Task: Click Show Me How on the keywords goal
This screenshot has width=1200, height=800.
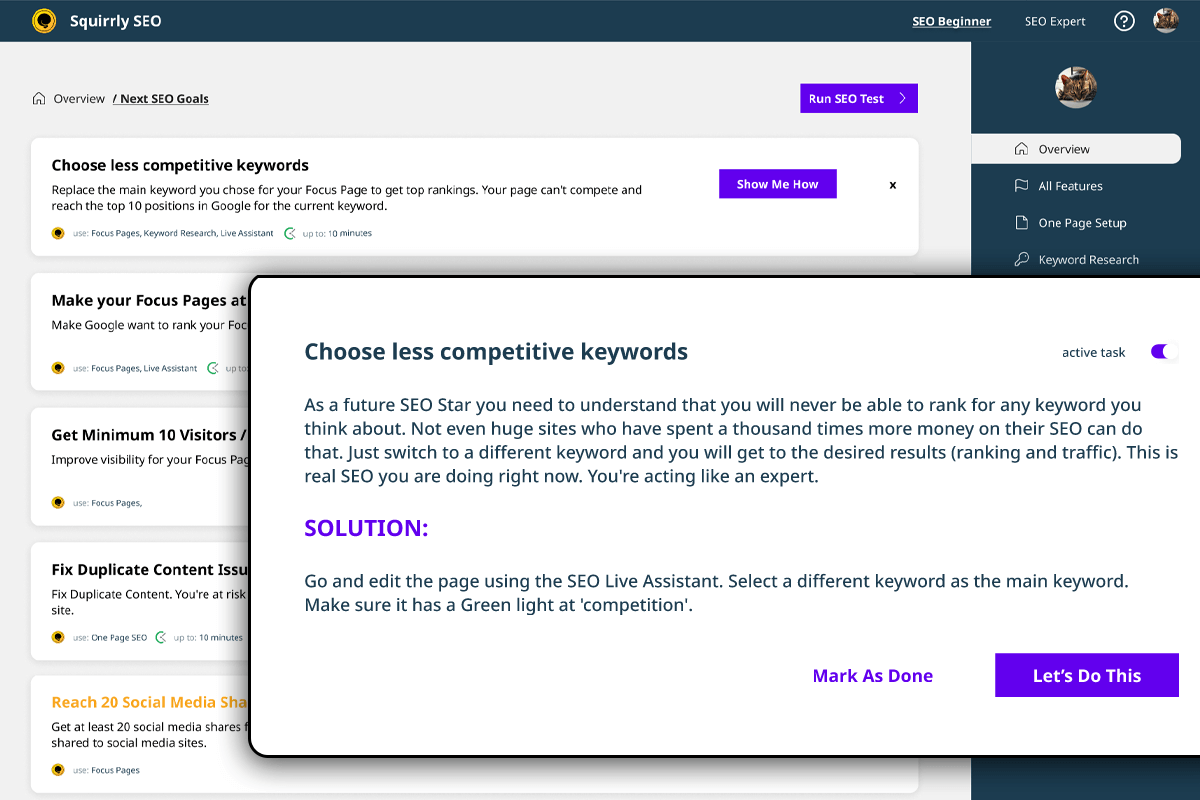Action: coord(777,184)
